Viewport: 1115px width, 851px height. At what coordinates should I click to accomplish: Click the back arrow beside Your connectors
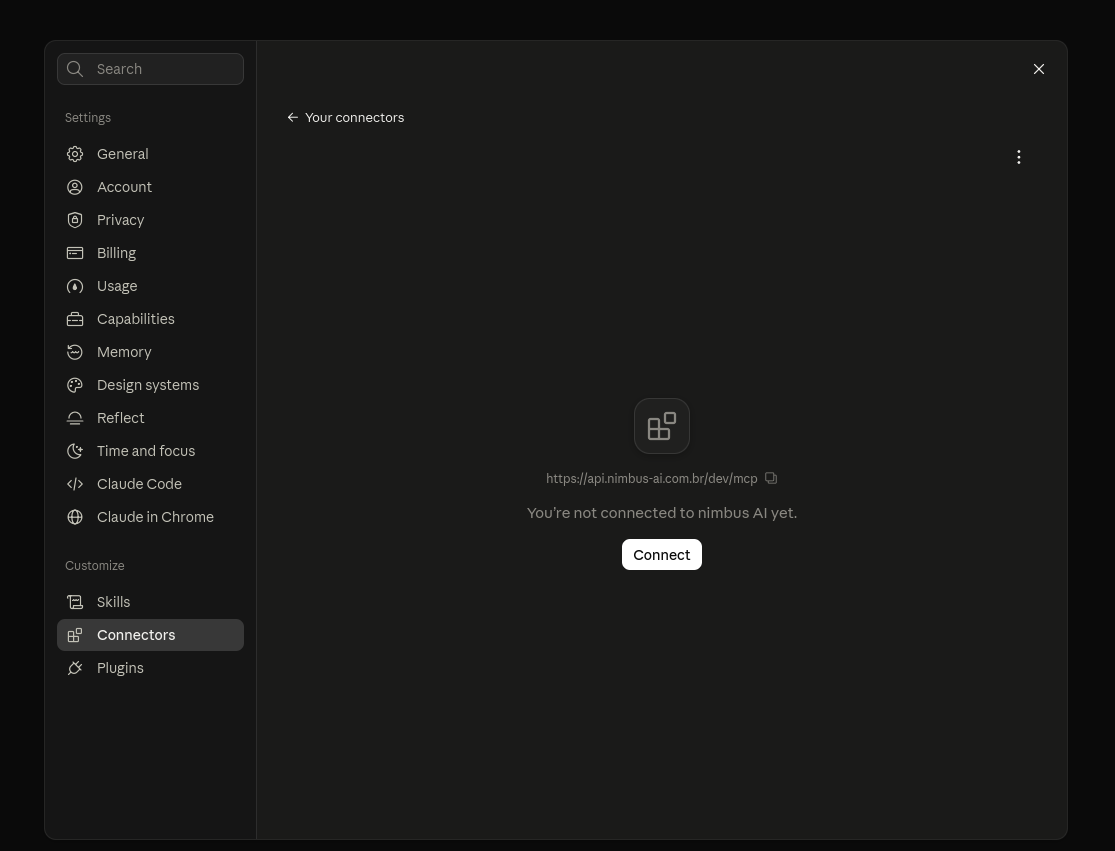tap(292, 118)
